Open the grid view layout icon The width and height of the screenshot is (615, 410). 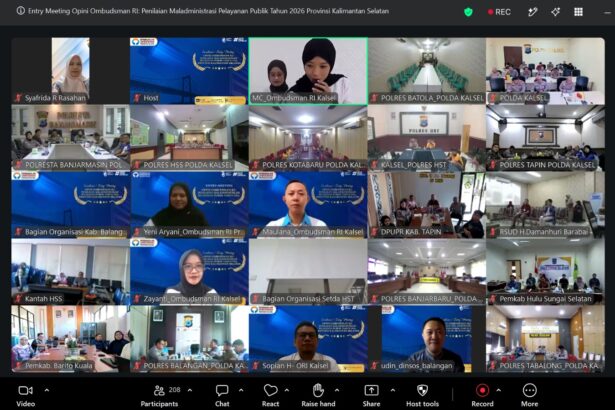[579, 12]
